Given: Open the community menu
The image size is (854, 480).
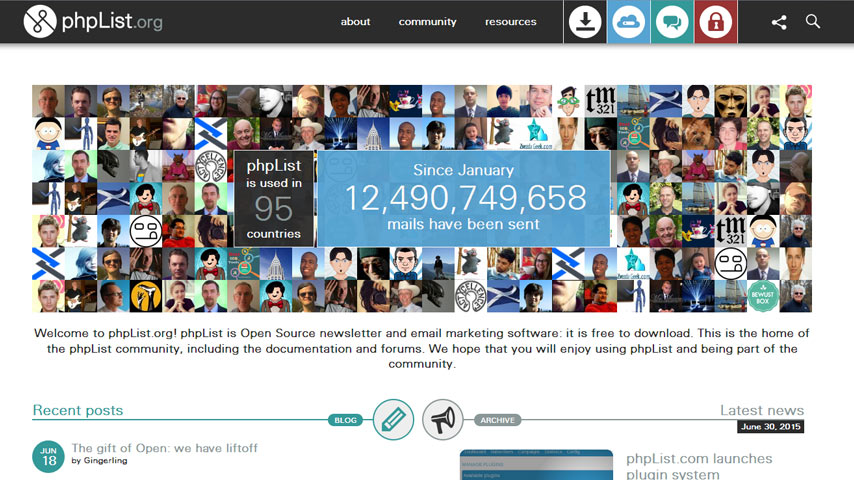Looking at the screenshot, I should point(428,22).
